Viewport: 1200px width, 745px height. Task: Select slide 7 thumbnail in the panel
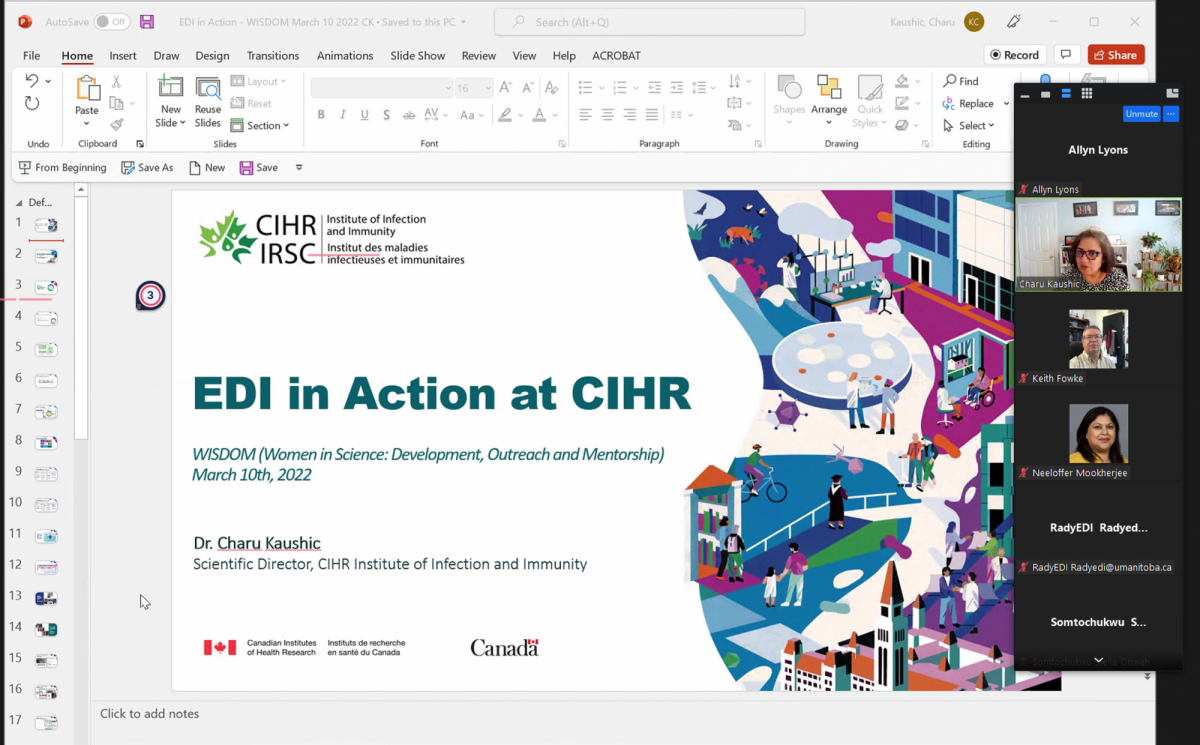pos(46,411)
